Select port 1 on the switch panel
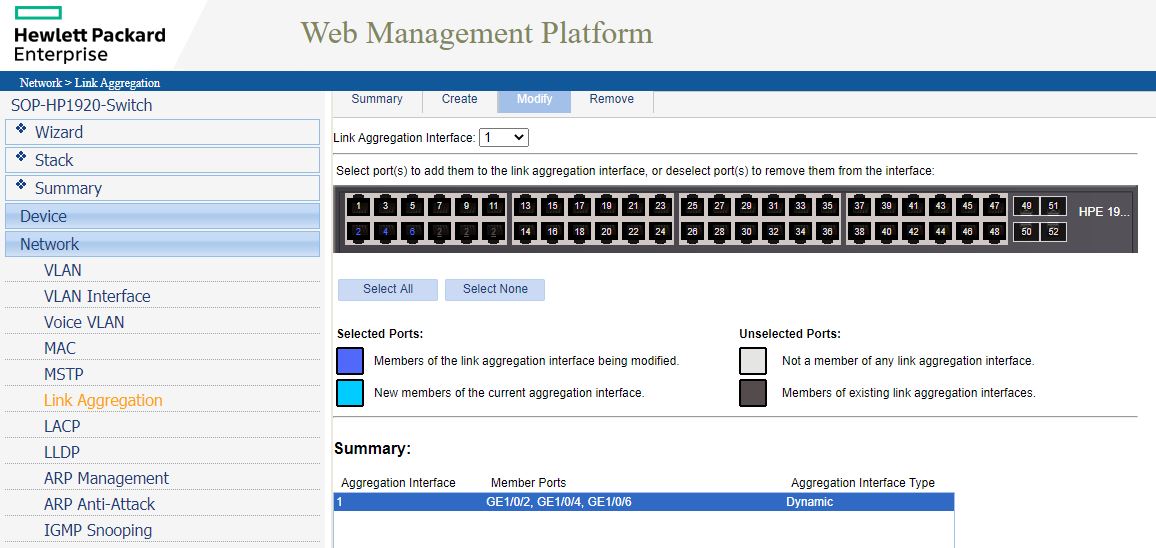This screenshot has width=1156, height=548. point(358,207)
